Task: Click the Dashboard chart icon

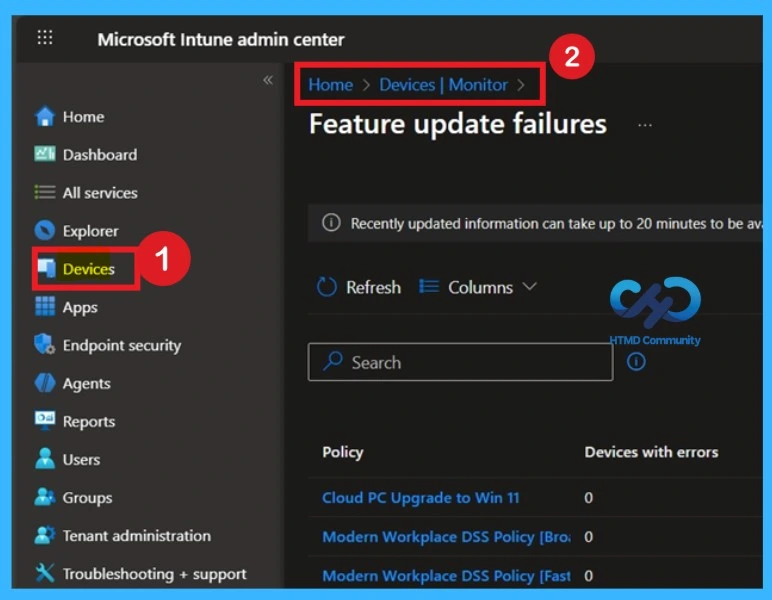Action: [45, 154]
